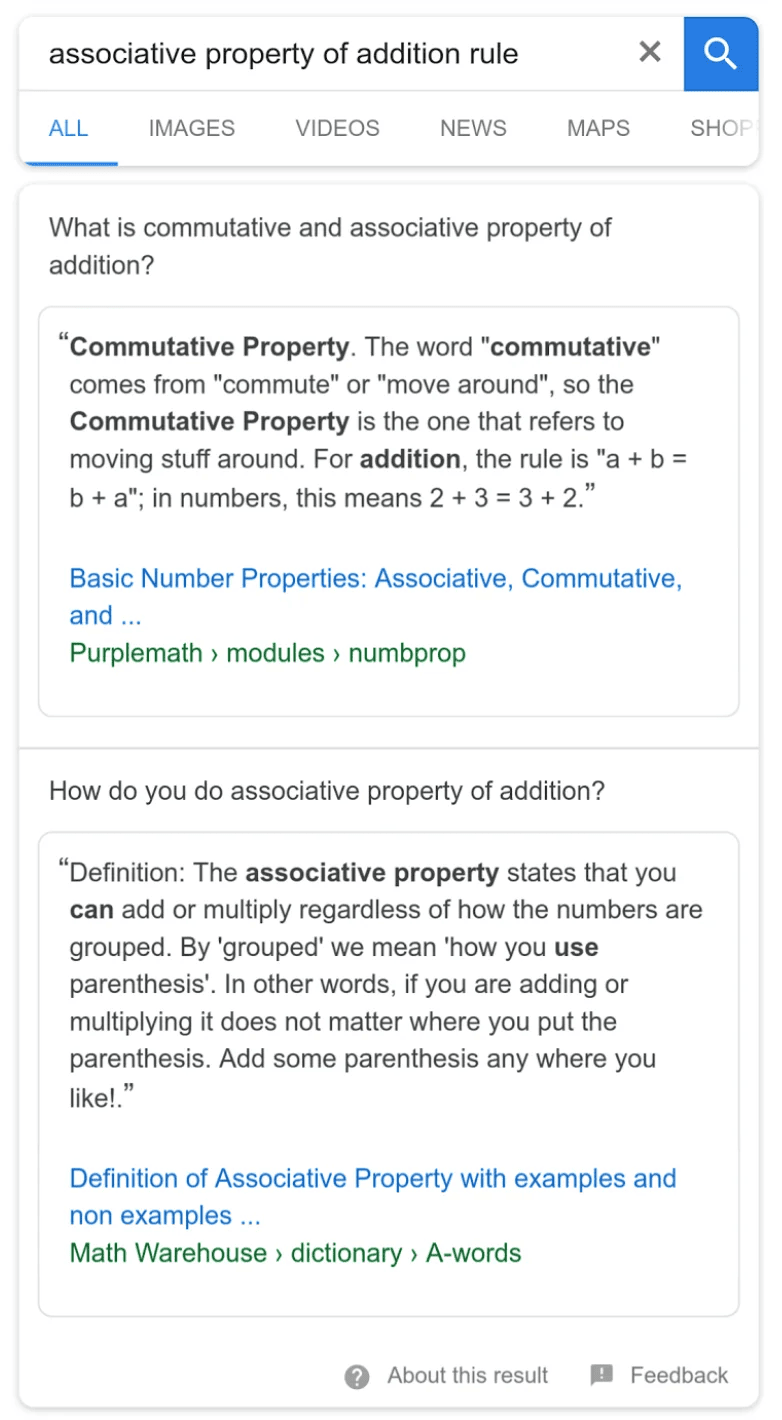This screenshot has width=782, height=1420.
Task: Switch to the VIDEOS search tab
Action: pyautogui.click(x=337, y=128)
